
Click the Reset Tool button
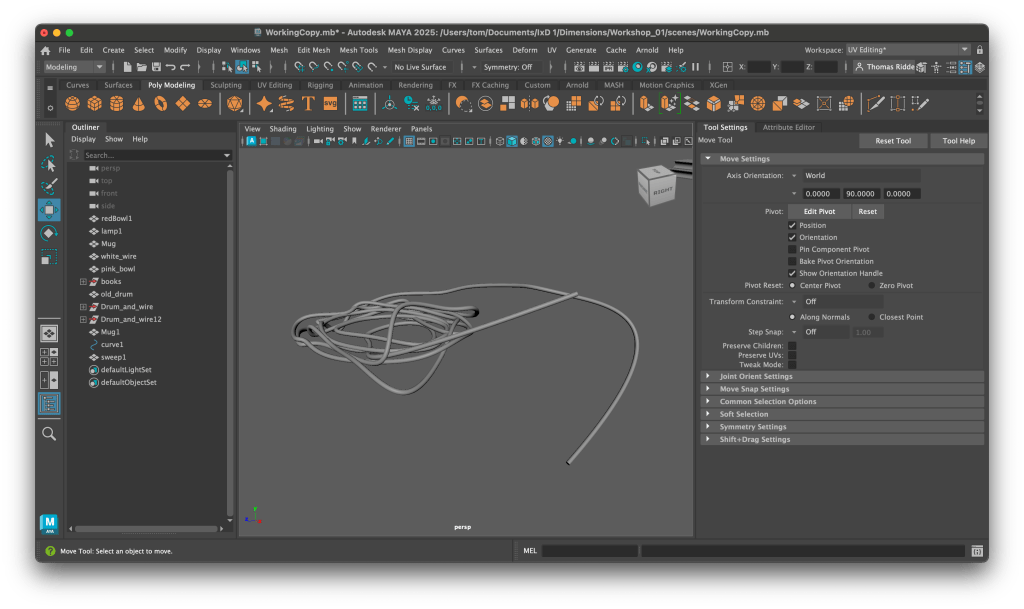tap(892, 141)
